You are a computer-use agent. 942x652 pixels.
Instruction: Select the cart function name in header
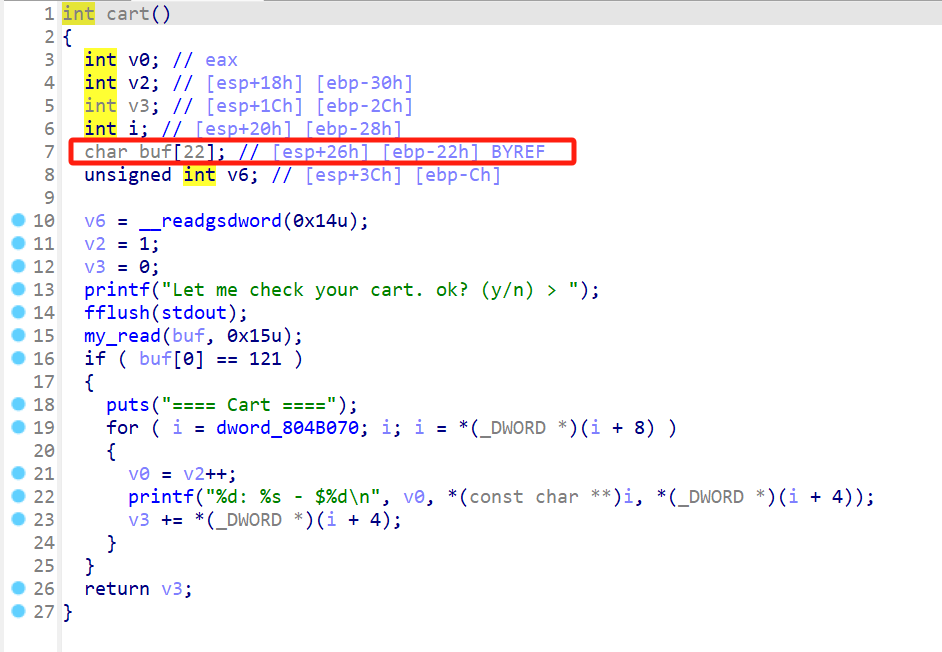(x=128, y=14)
